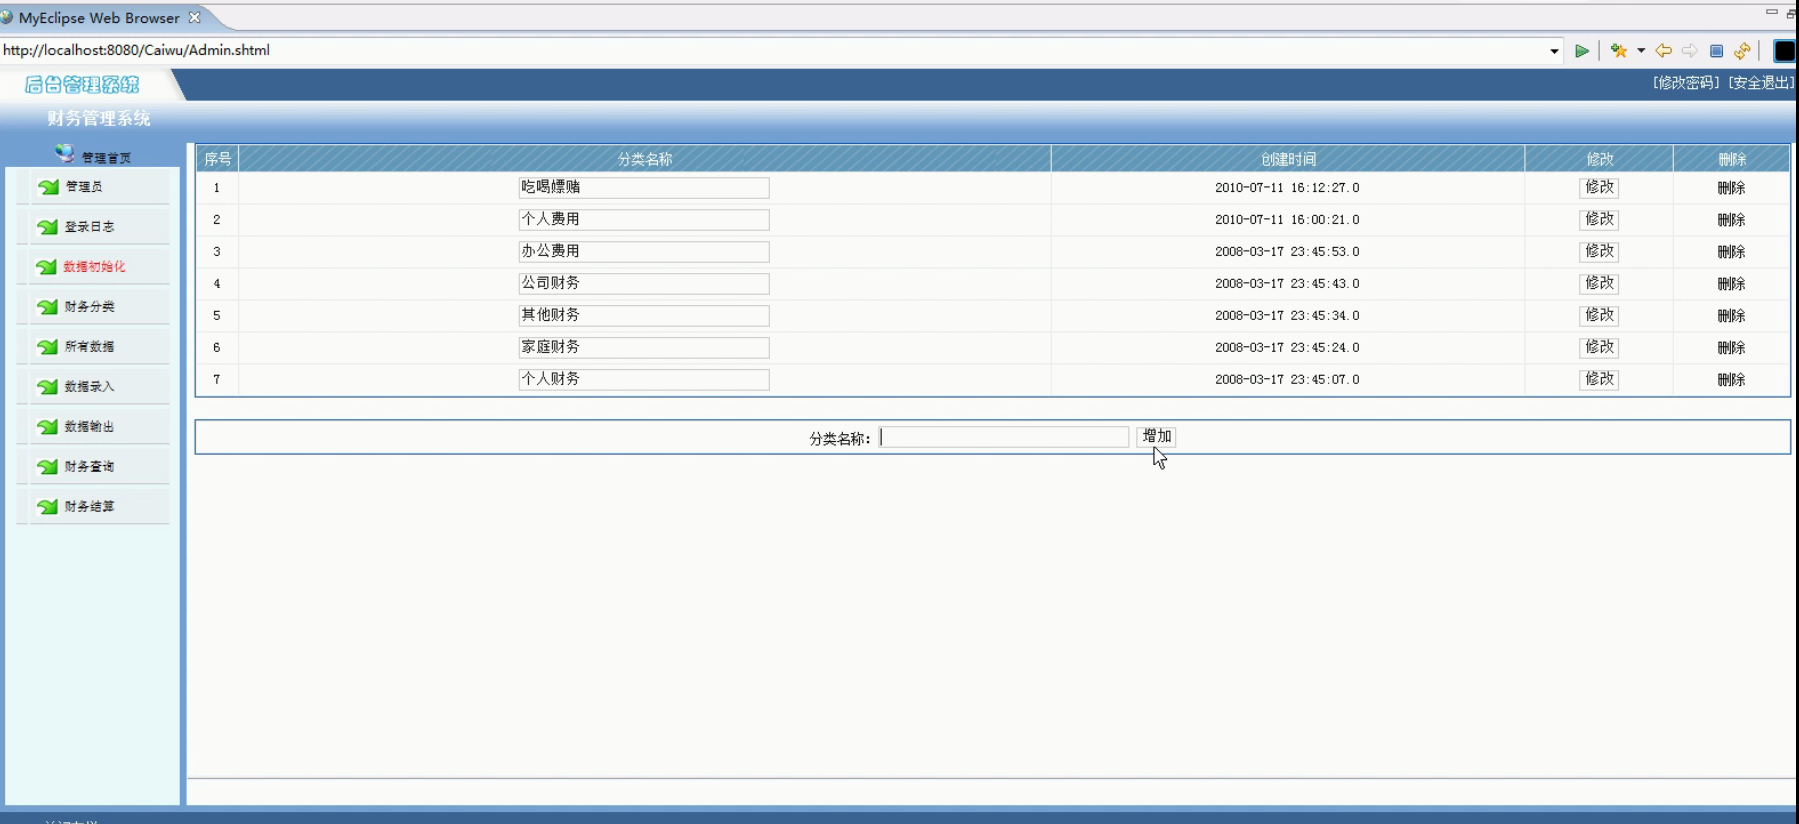Click the green Go to URL arrow
The width and height of the screenshot is (1799, 824).
(x=1582, y=51)
